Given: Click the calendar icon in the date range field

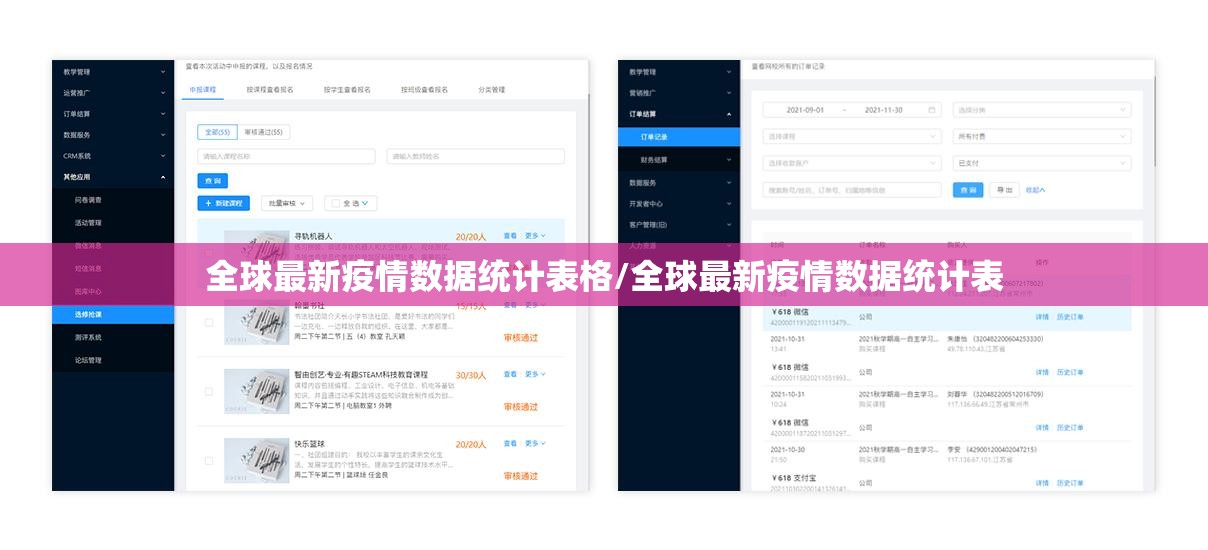Looking at the screenshot, I should (x=932, y=110).
